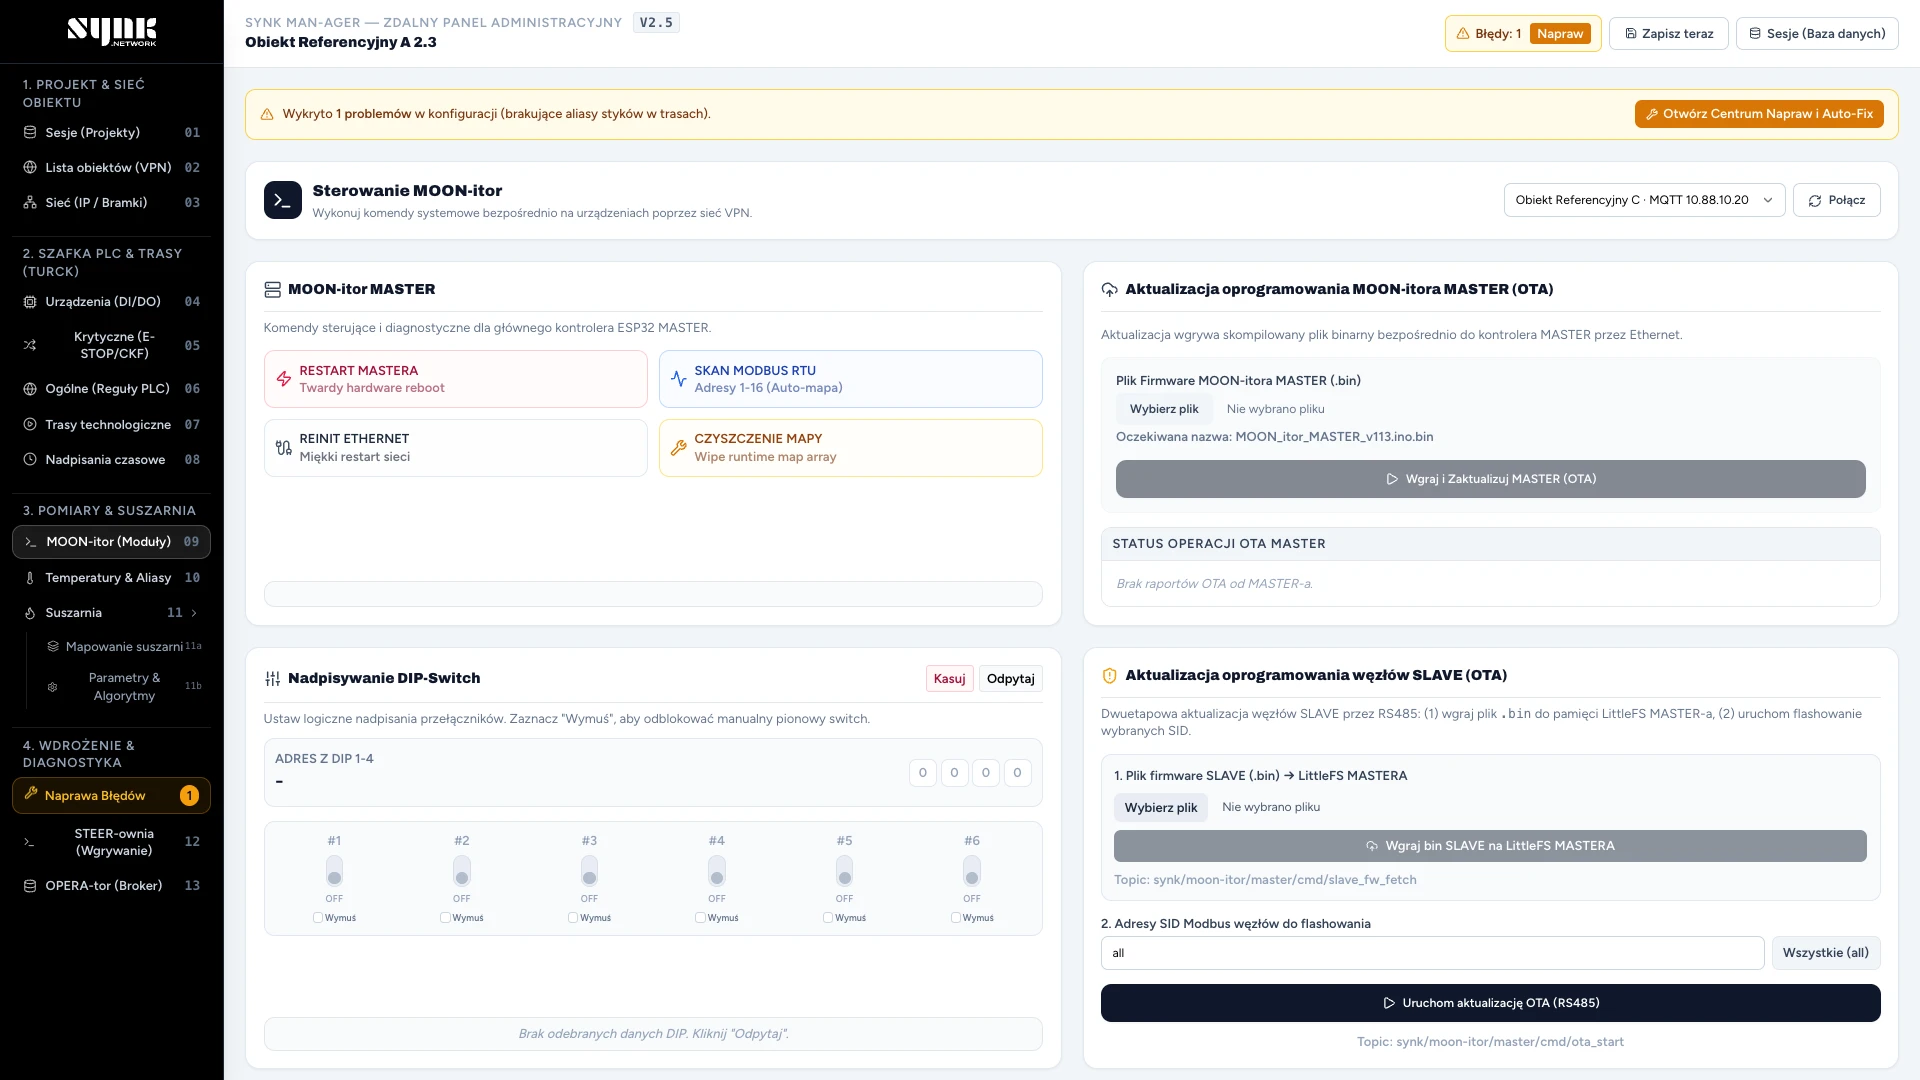Click Uruchom aktualizację OTA (RS485) button
The width and height of the screenshot is (1920, 1080).
click(x=1490, y=1003)
